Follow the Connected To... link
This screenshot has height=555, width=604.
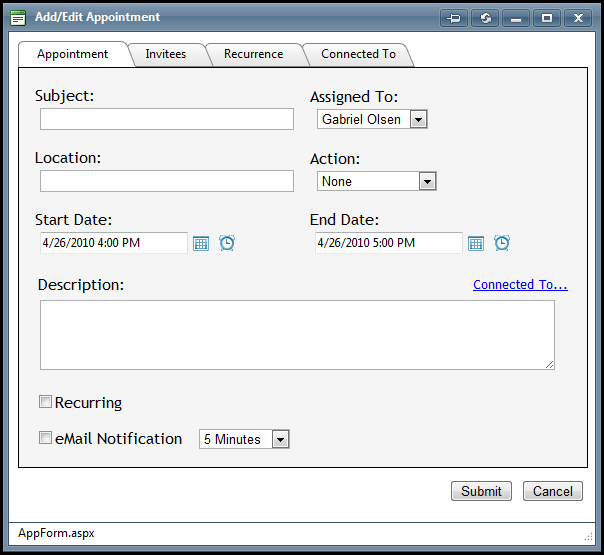pos(520,285)
